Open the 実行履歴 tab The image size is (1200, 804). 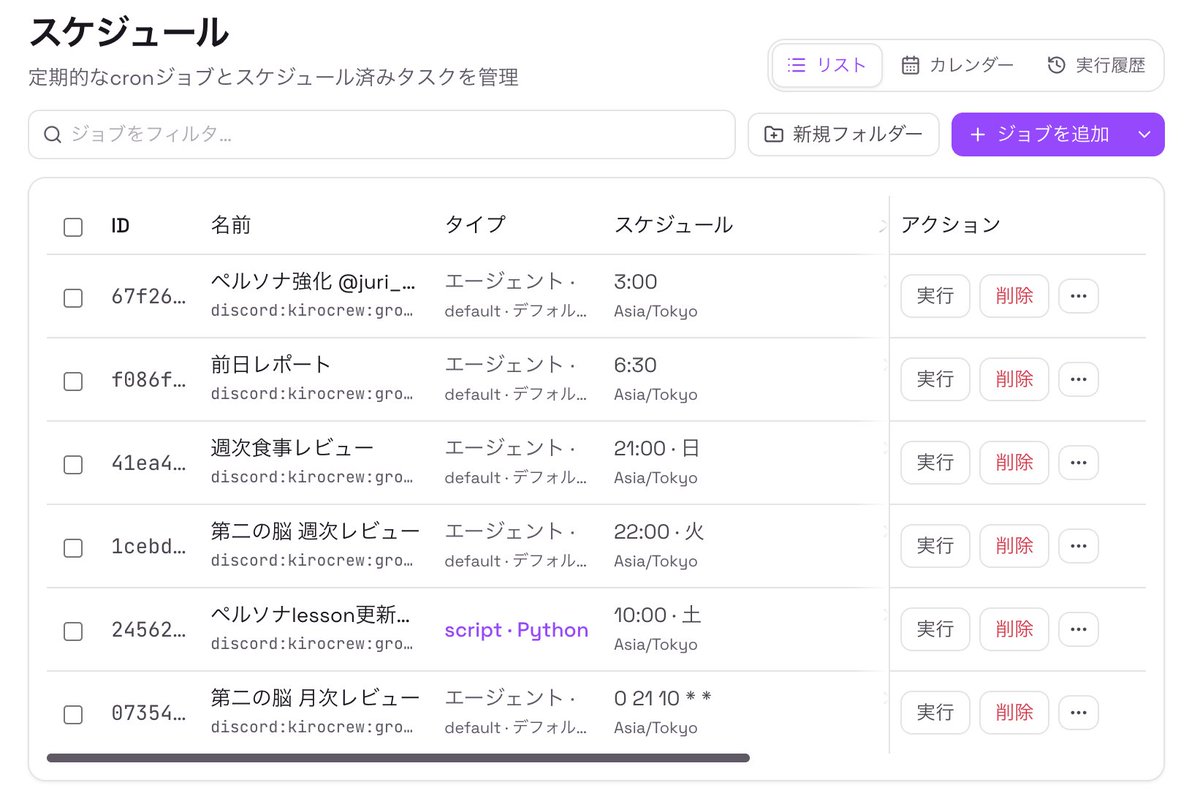1096,65
